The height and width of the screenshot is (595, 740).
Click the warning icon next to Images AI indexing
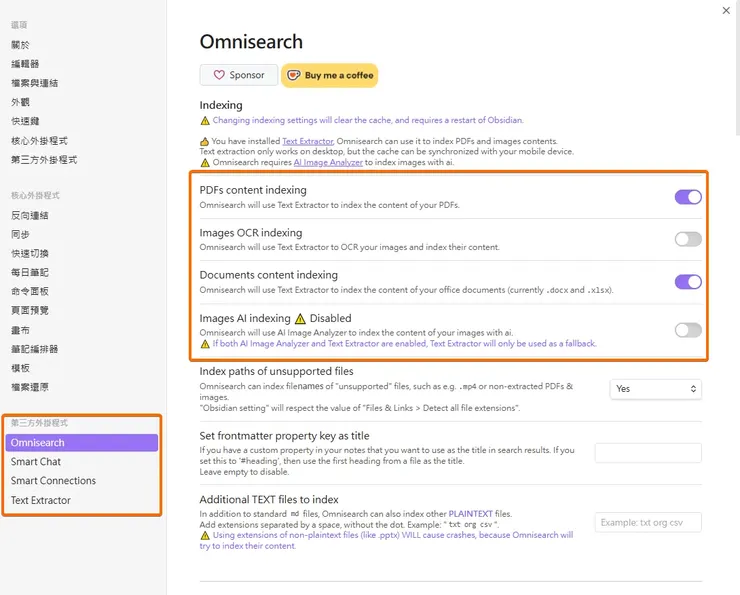click(300, 319)
